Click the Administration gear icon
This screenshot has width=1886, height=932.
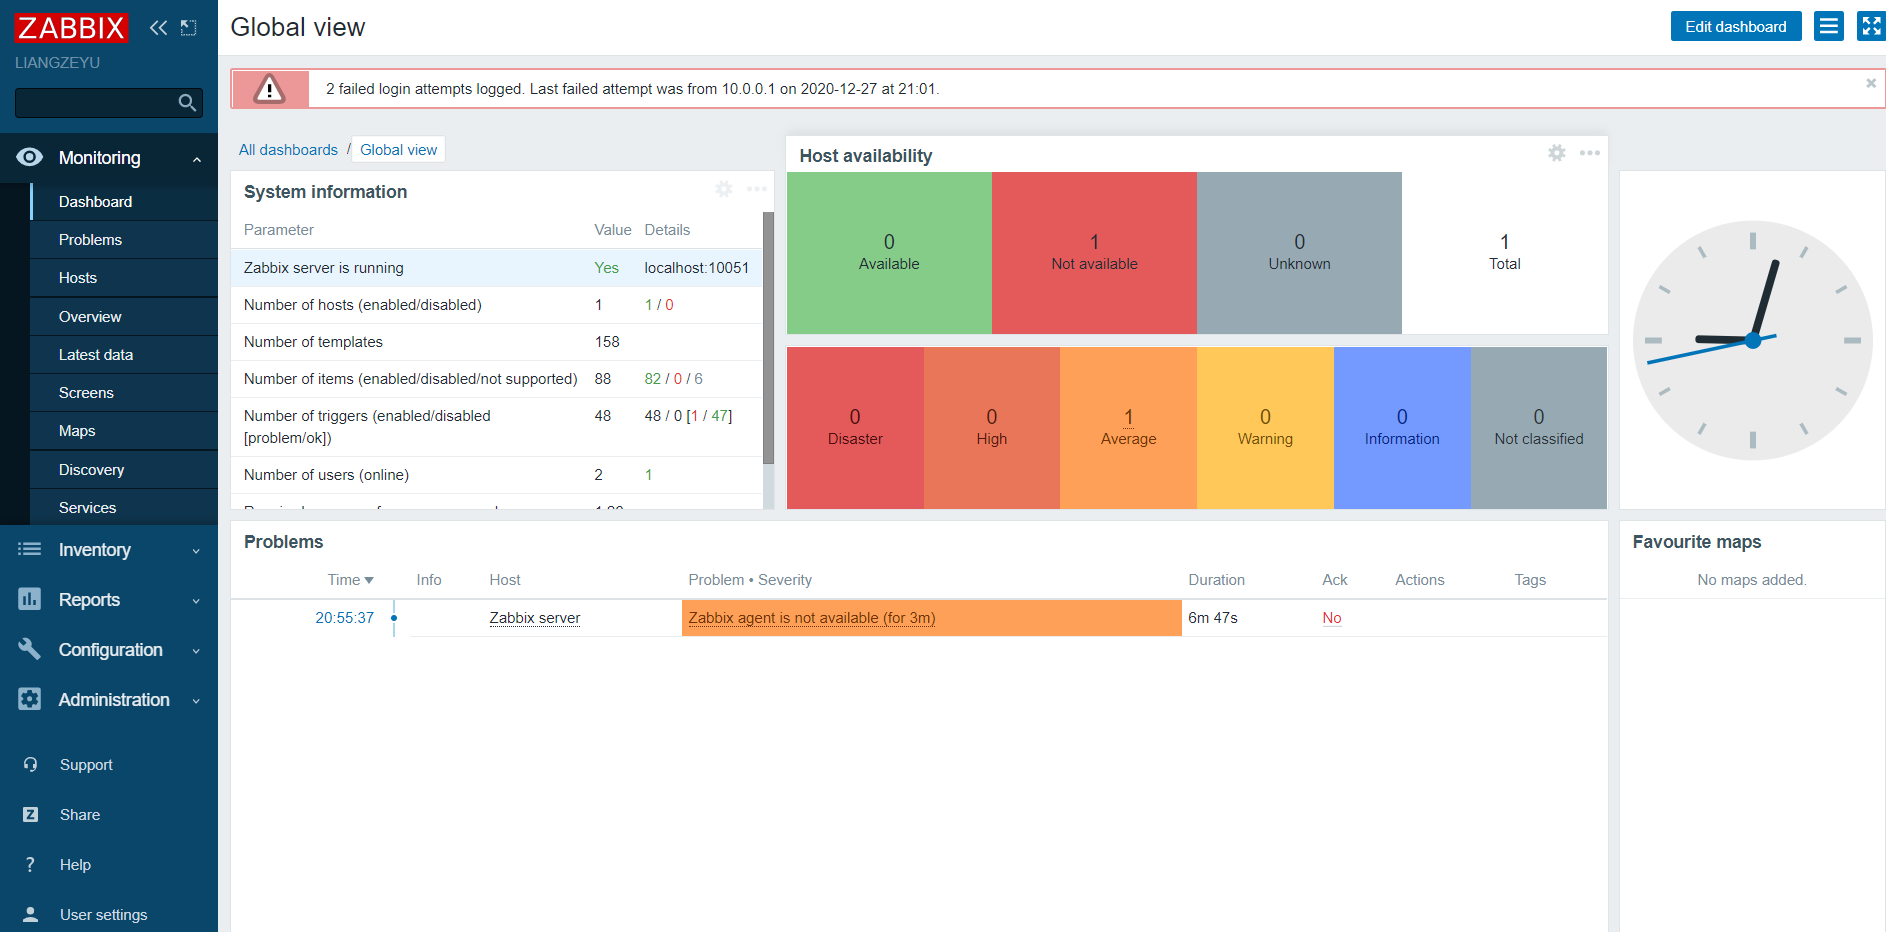pyautogui.click(x=30, y=699)
